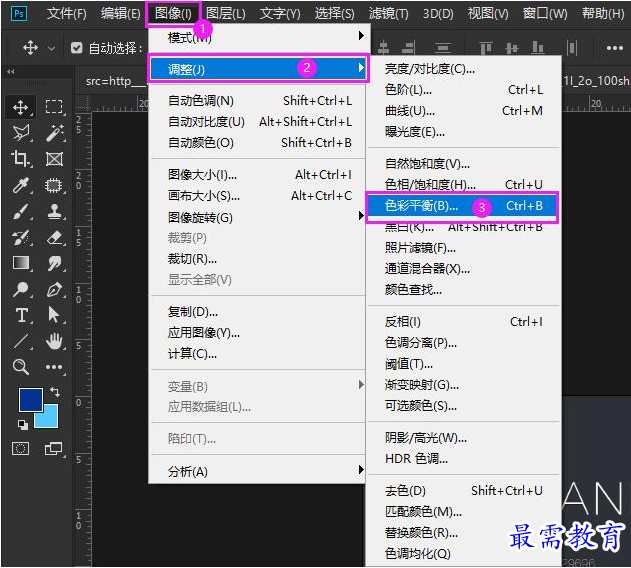Choose 图像大小(I)... menu item
Image resolution: width=631 pixels, height=568 pixels.
pyautogui.click(x=257, y=175)
